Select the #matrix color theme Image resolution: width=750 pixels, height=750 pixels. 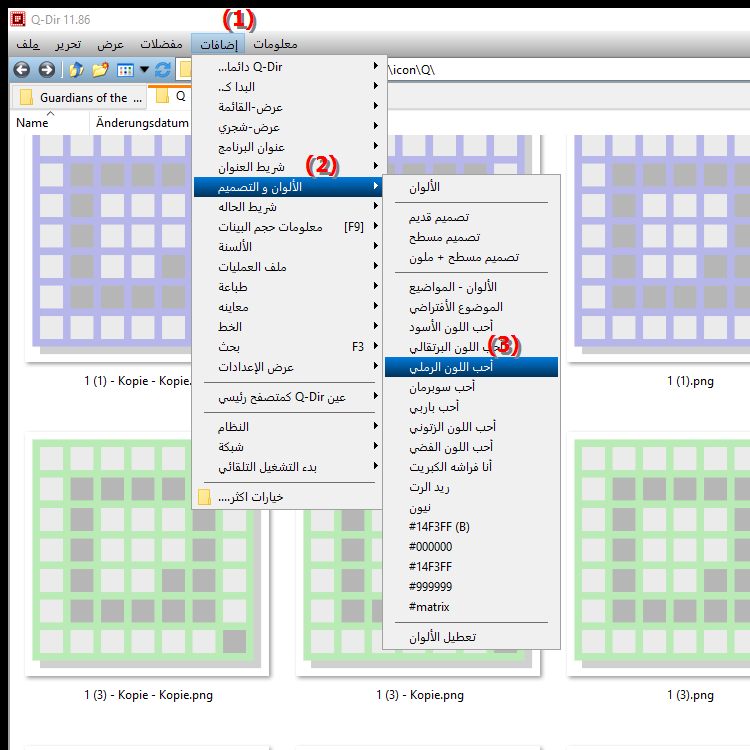click(466, 607)
